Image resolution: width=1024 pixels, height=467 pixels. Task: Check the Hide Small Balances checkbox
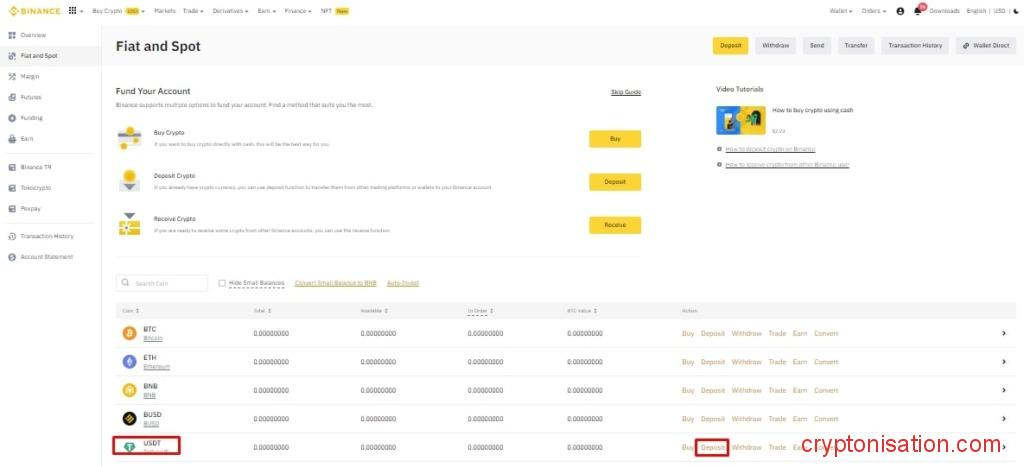coord(222,283)
